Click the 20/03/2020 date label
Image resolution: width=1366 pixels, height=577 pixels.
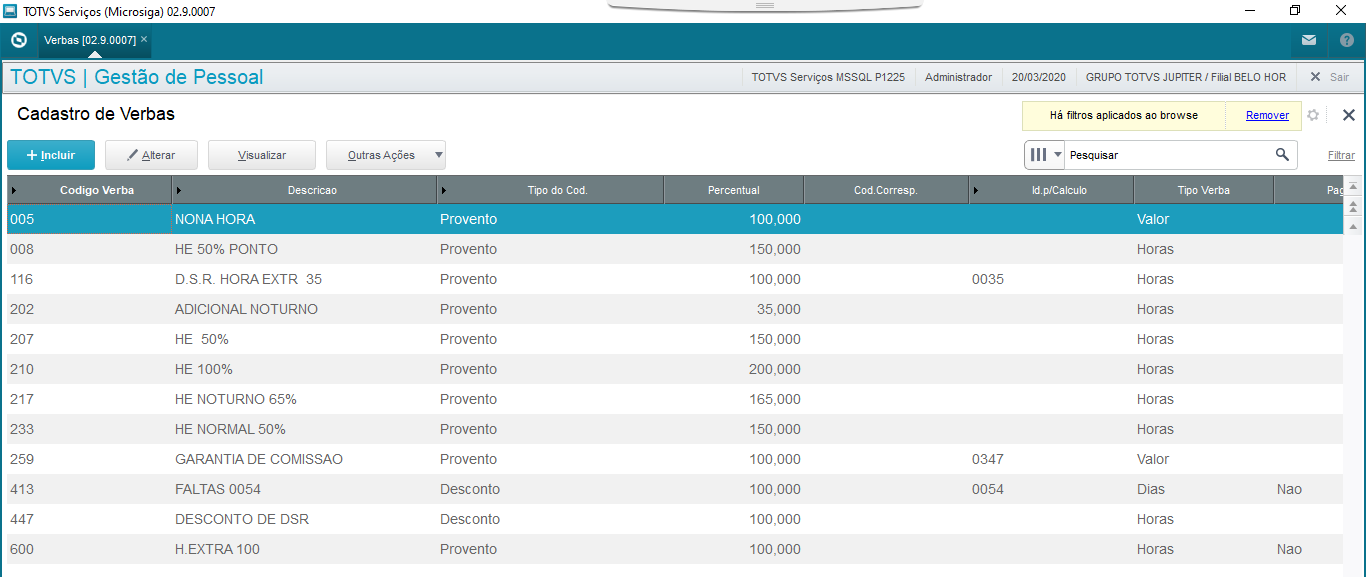(1038, 77)
